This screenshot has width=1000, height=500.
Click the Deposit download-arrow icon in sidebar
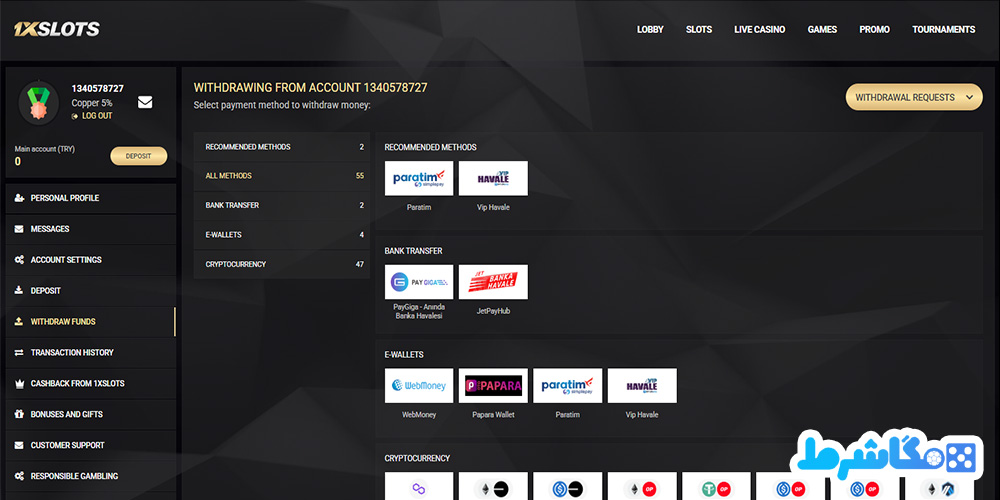pyautogui.click(x=19, y=291)
